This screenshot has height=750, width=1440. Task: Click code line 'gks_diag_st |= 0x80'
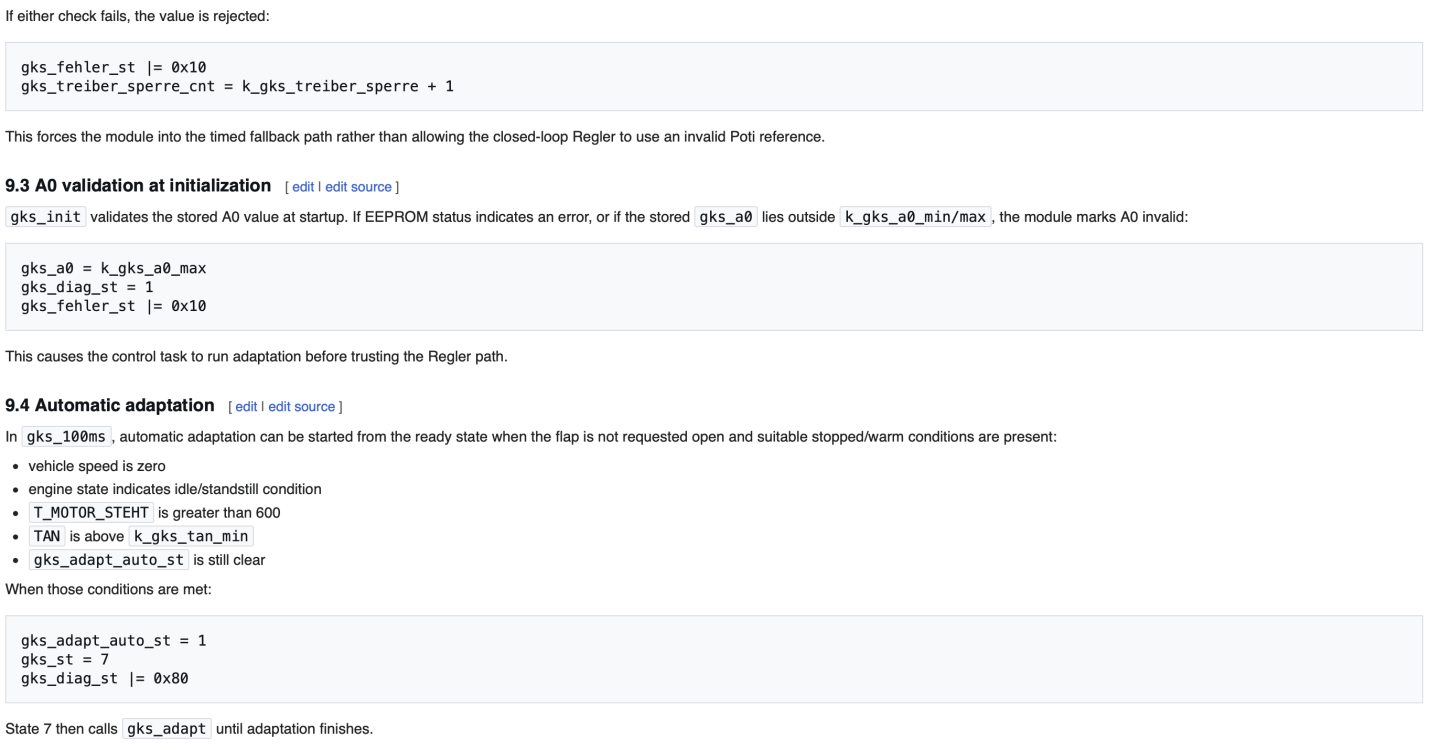pyautogui.click(x=104, y=679)
